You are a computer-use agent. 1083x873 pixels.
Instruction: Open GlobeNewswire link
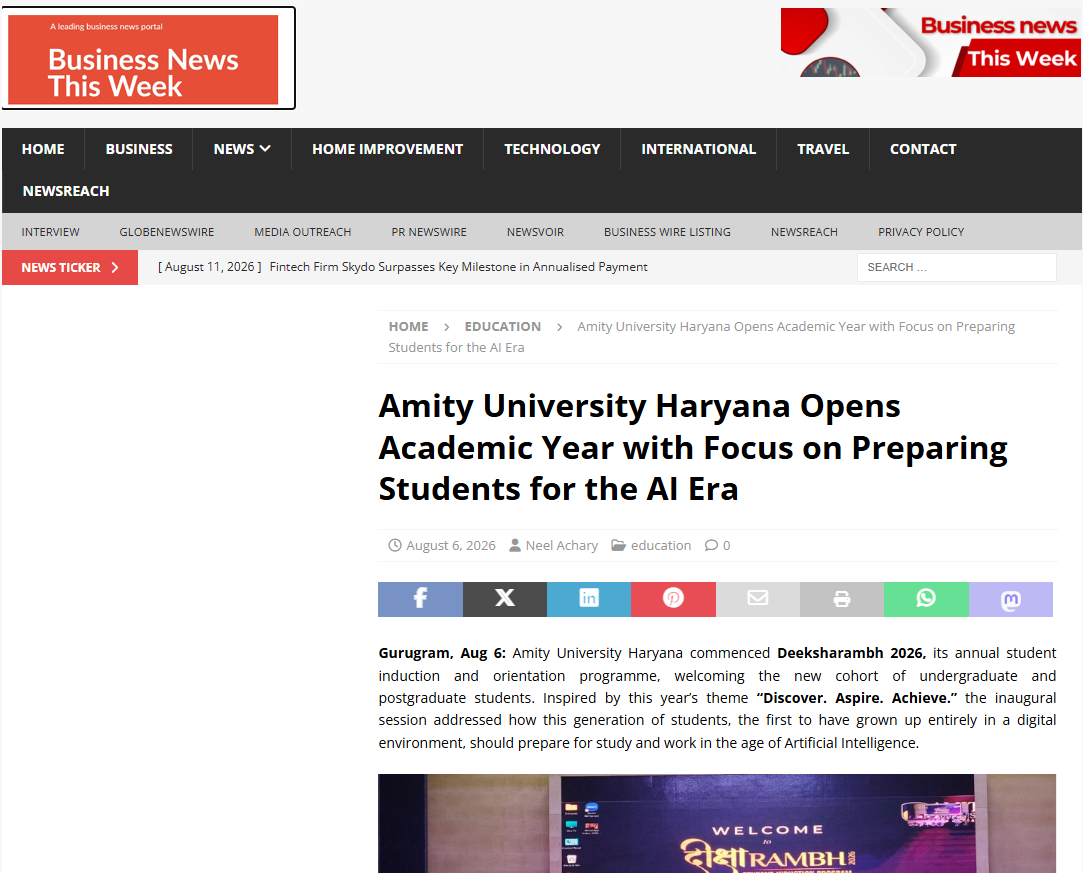pos(166,232)
